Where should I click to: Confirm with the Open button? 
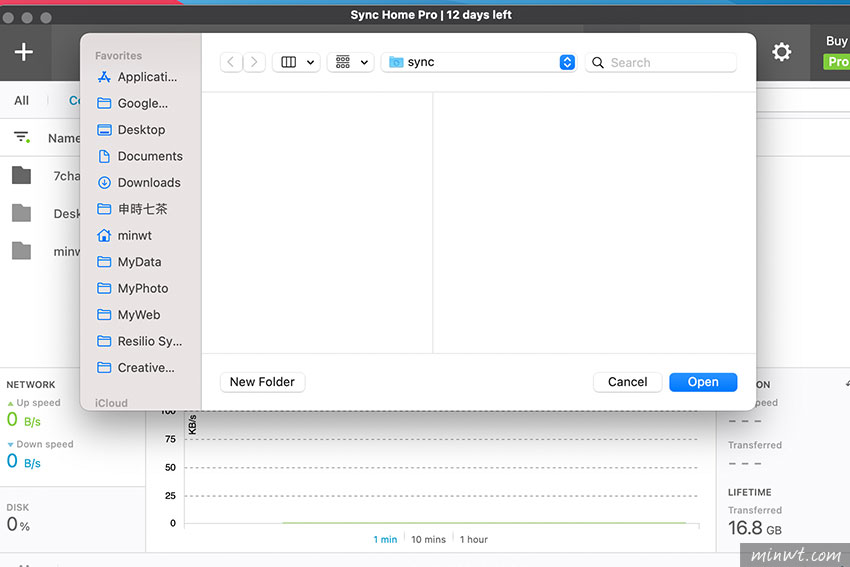(x=703, y=382)
